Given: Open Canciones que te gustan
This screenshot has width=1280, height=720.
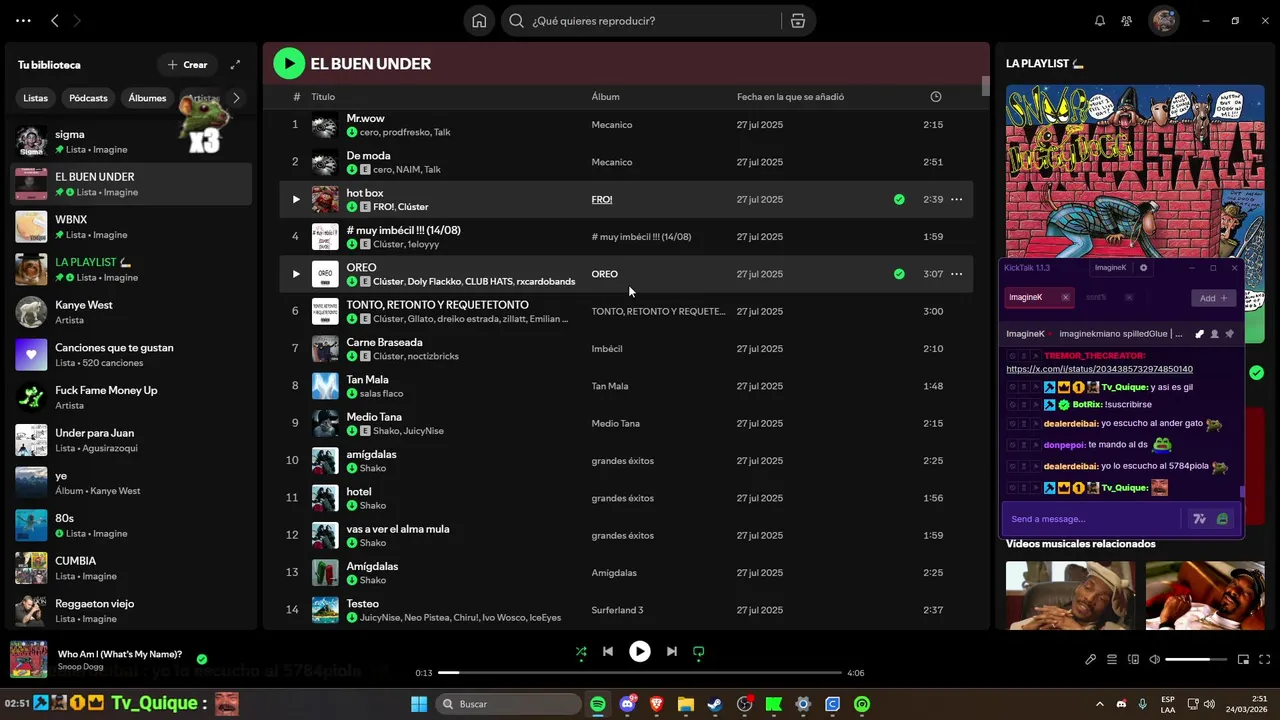Looking at the screenshot, I should tap(131, 354).
